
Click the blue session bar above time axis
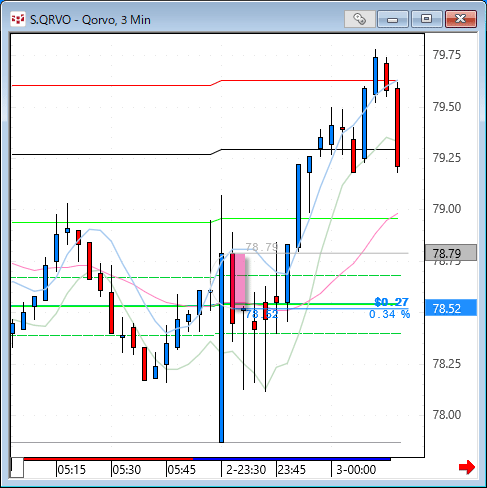(x=292, y=459)
